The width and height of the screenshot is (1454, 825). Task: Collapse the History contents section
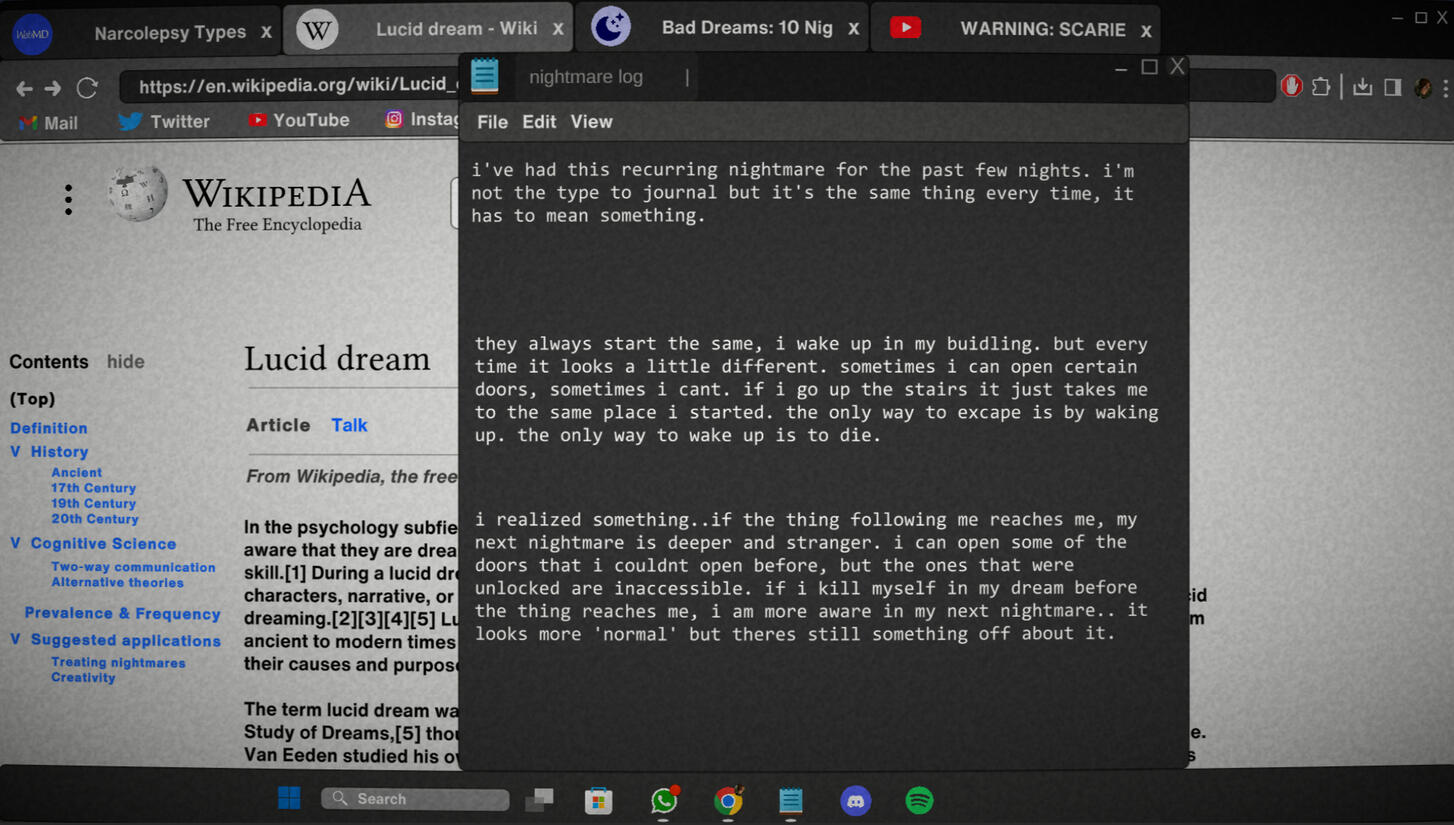click(15, 452)
